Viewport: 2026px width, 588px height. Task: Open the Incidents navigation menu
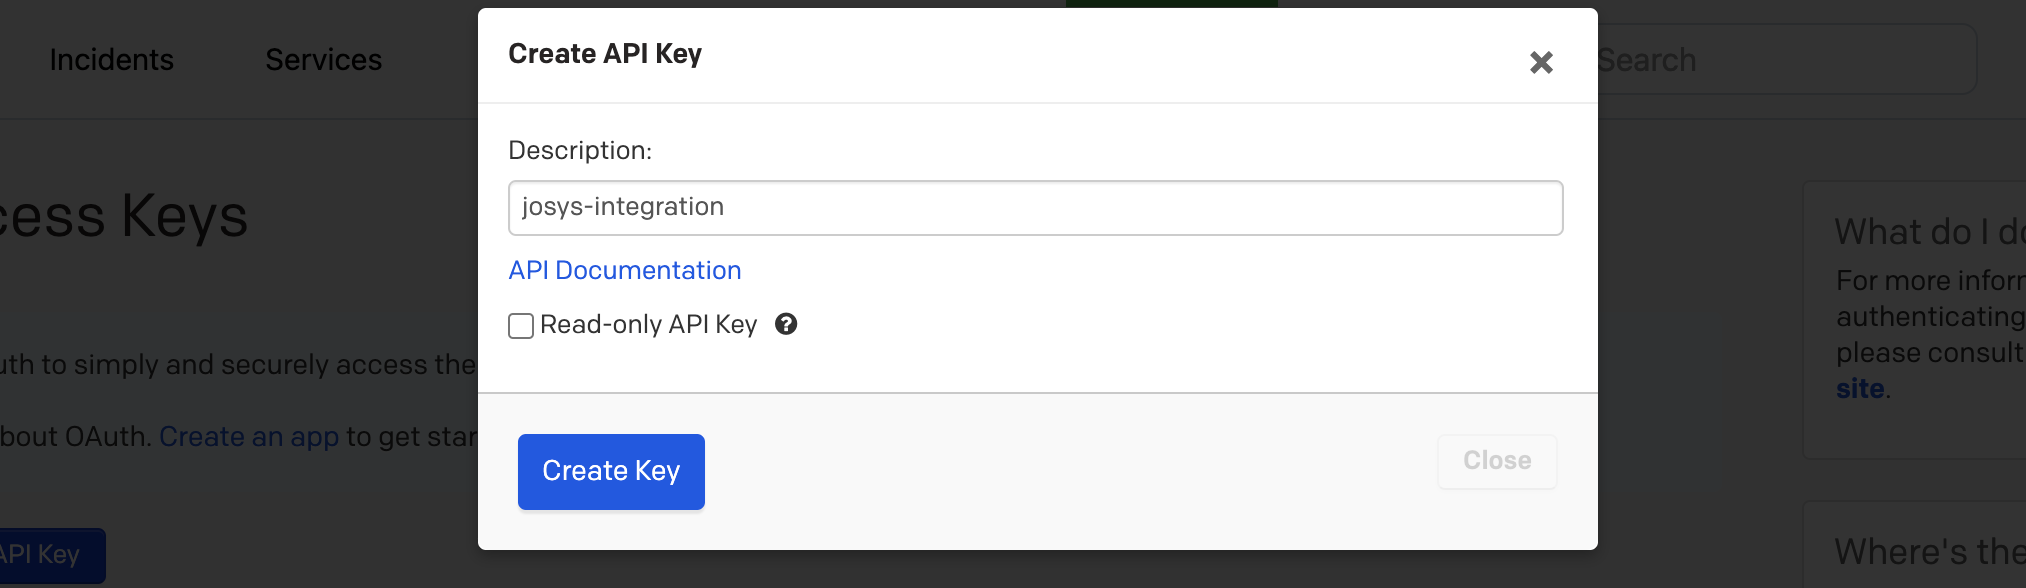pos(112,60)
